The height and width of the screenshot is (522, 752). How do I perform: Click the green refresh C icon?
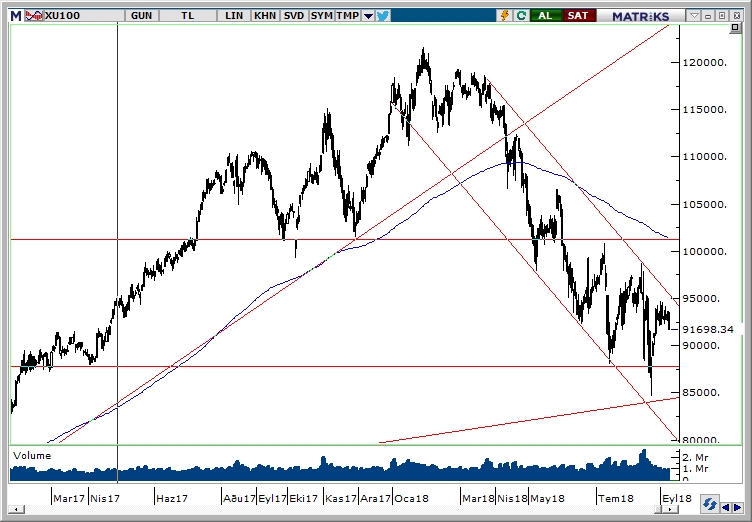tap(521, 16)
